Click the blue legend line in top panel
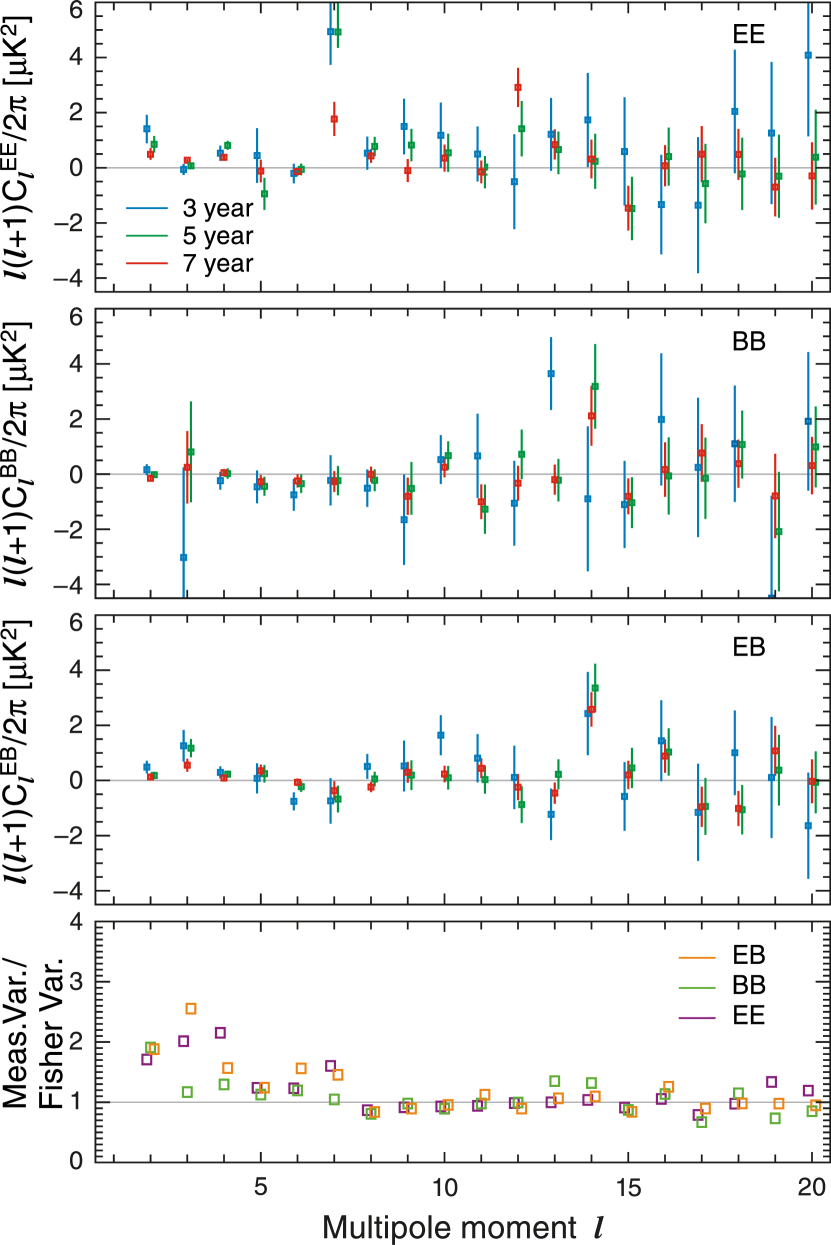The image size is (831, 1245). [x=146, y=208]
